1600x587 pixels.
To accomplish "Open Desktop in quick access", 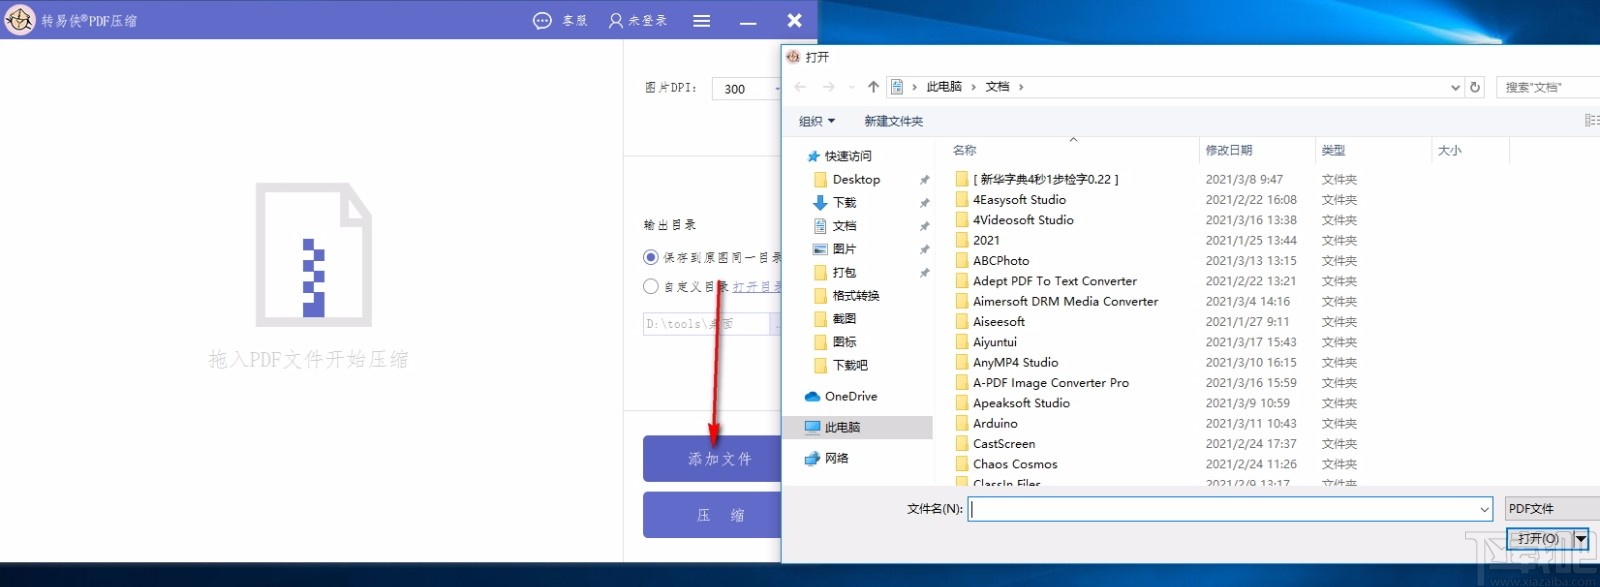I will pyautogui.click(x=856, y=179).
